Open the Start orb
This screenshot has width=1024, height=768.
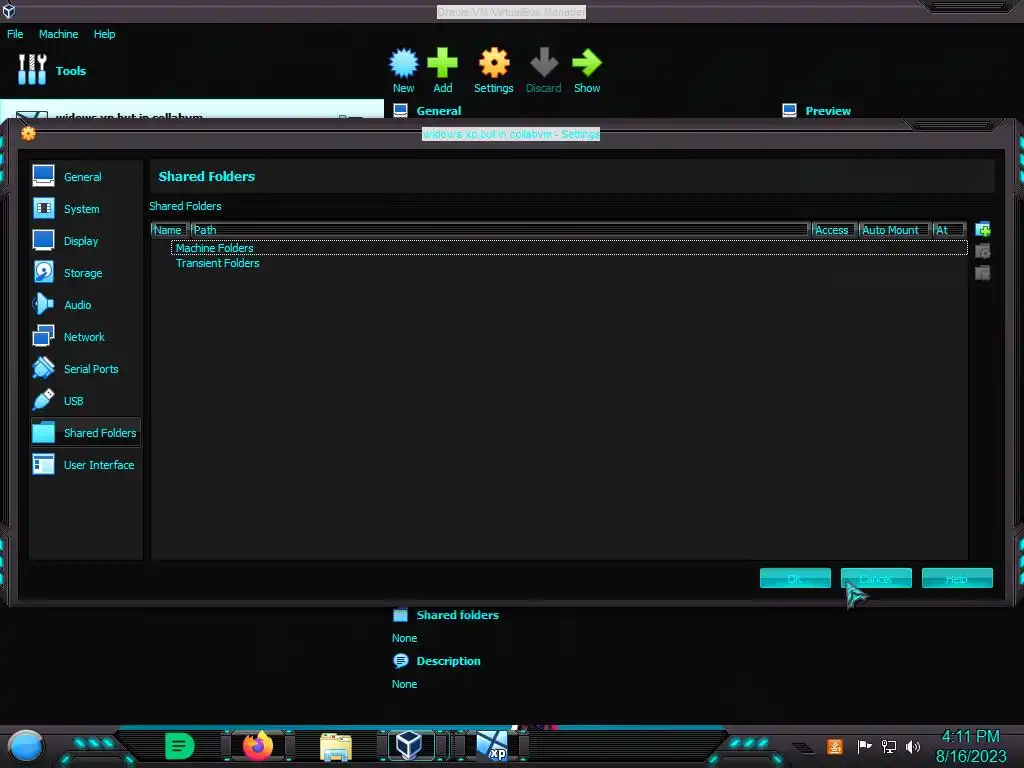coord(26,746)
